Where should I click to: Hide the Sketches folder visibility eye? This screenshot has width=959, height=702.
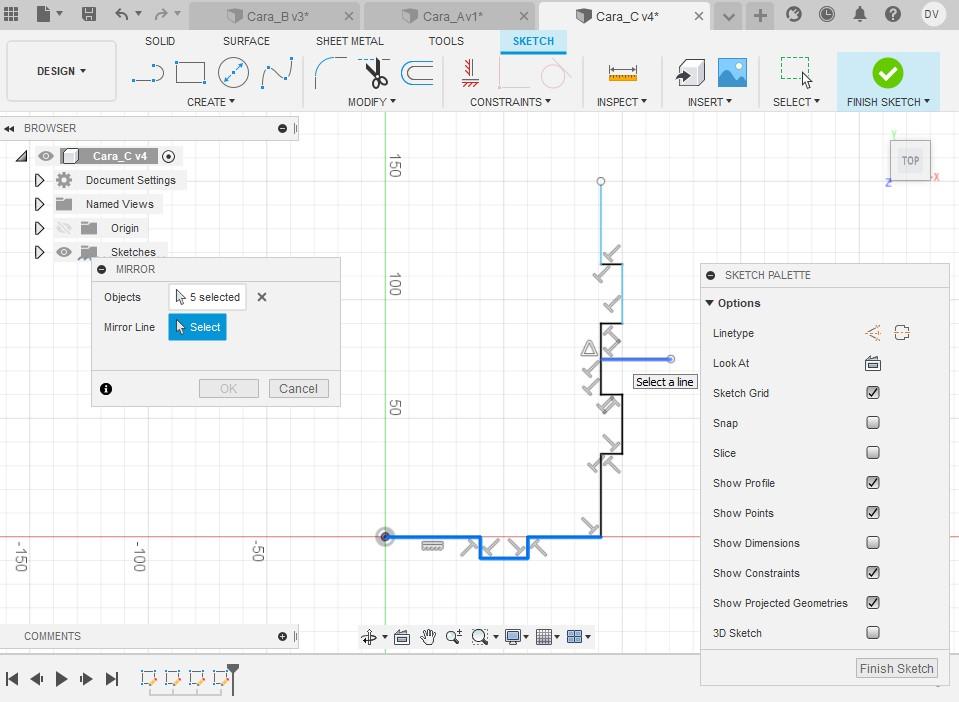click(64, 252)
